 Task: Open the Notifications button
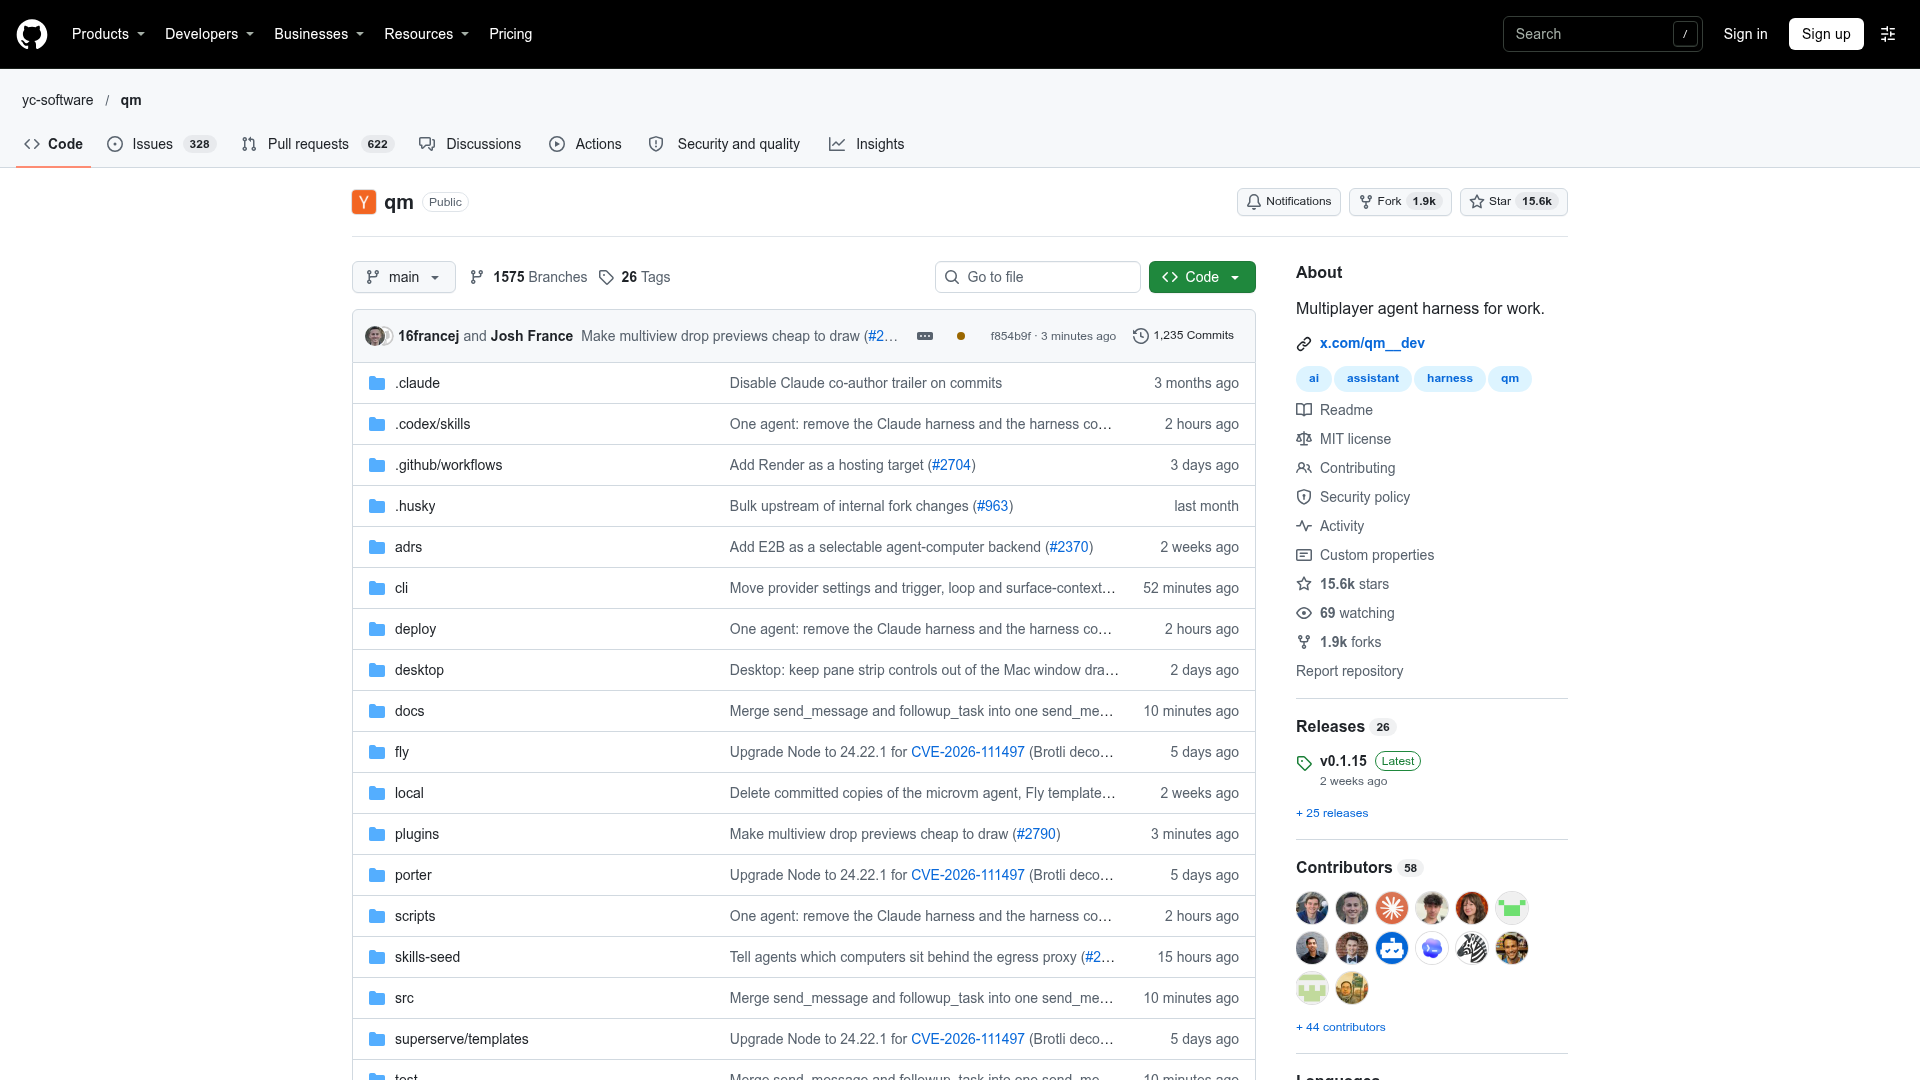[x=1289, y=202]
